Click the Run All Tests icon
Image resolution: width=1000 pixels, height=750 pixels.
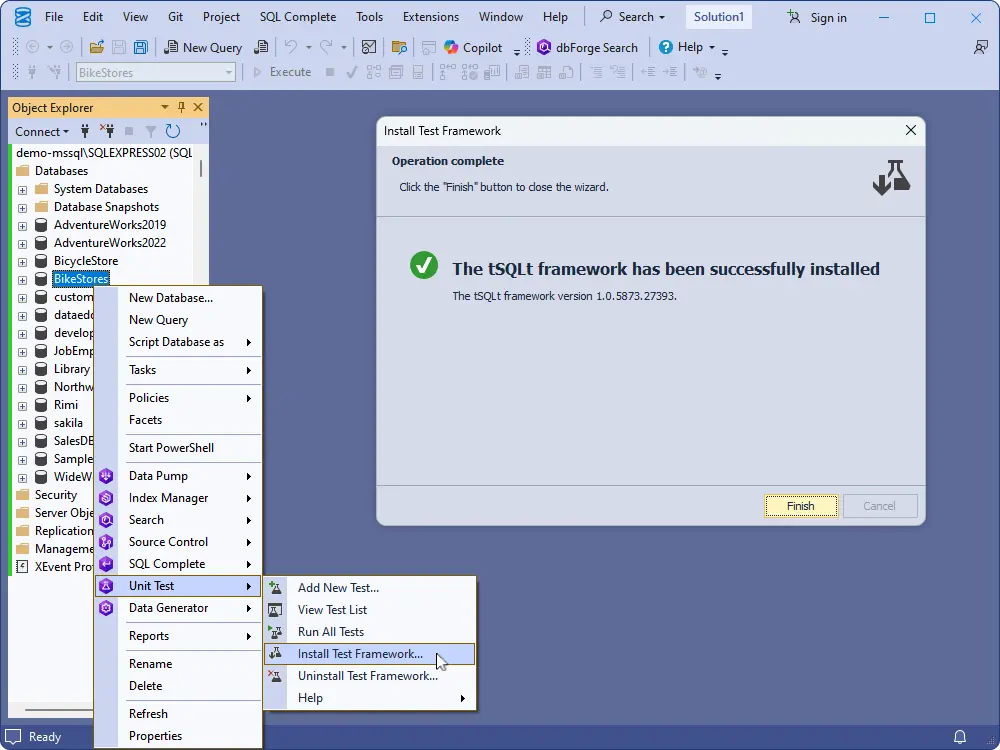point(276,632)
